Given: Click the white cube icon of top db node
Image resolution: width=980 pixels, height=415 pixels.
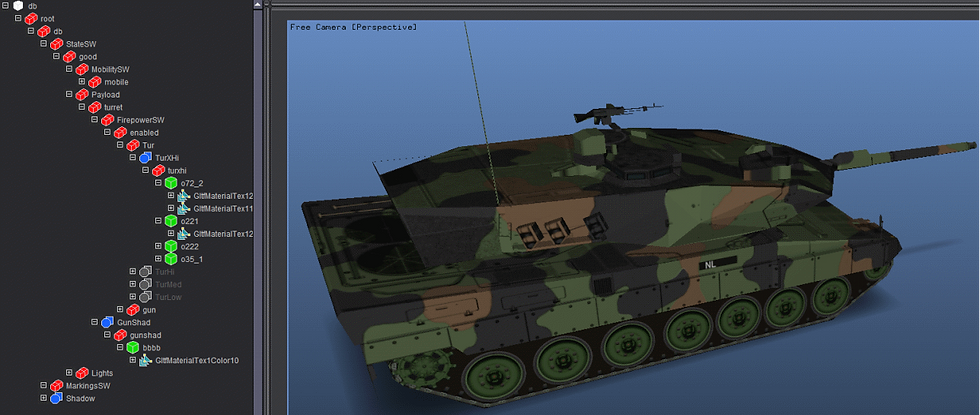Looking at the screenshot, I should point(18,6).
